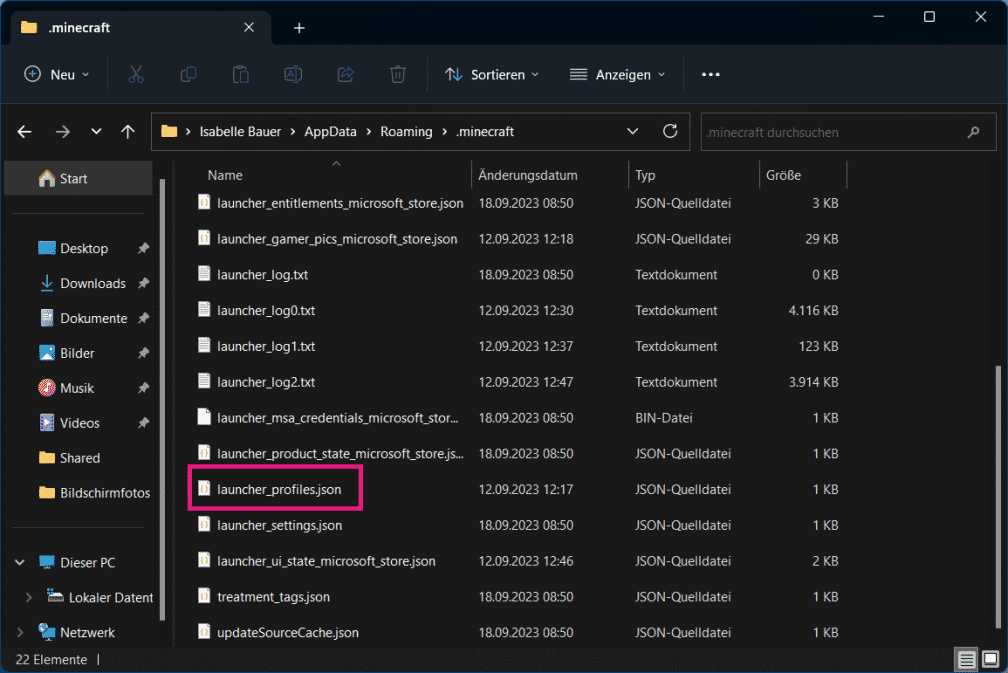Image resolution: width=1008 pixels, height=673 pixels.
Task: Open Videos in the navigation pane
Action: click(x=80, y=423)
